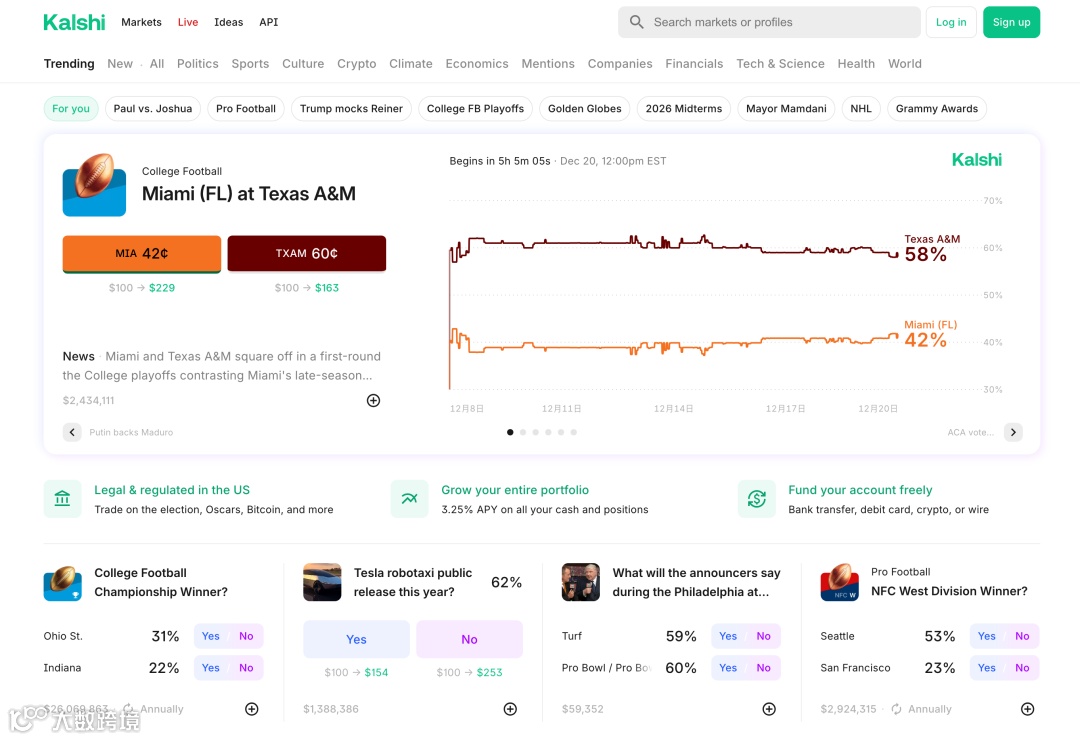Open the Crypto category tab

[356, 64]
